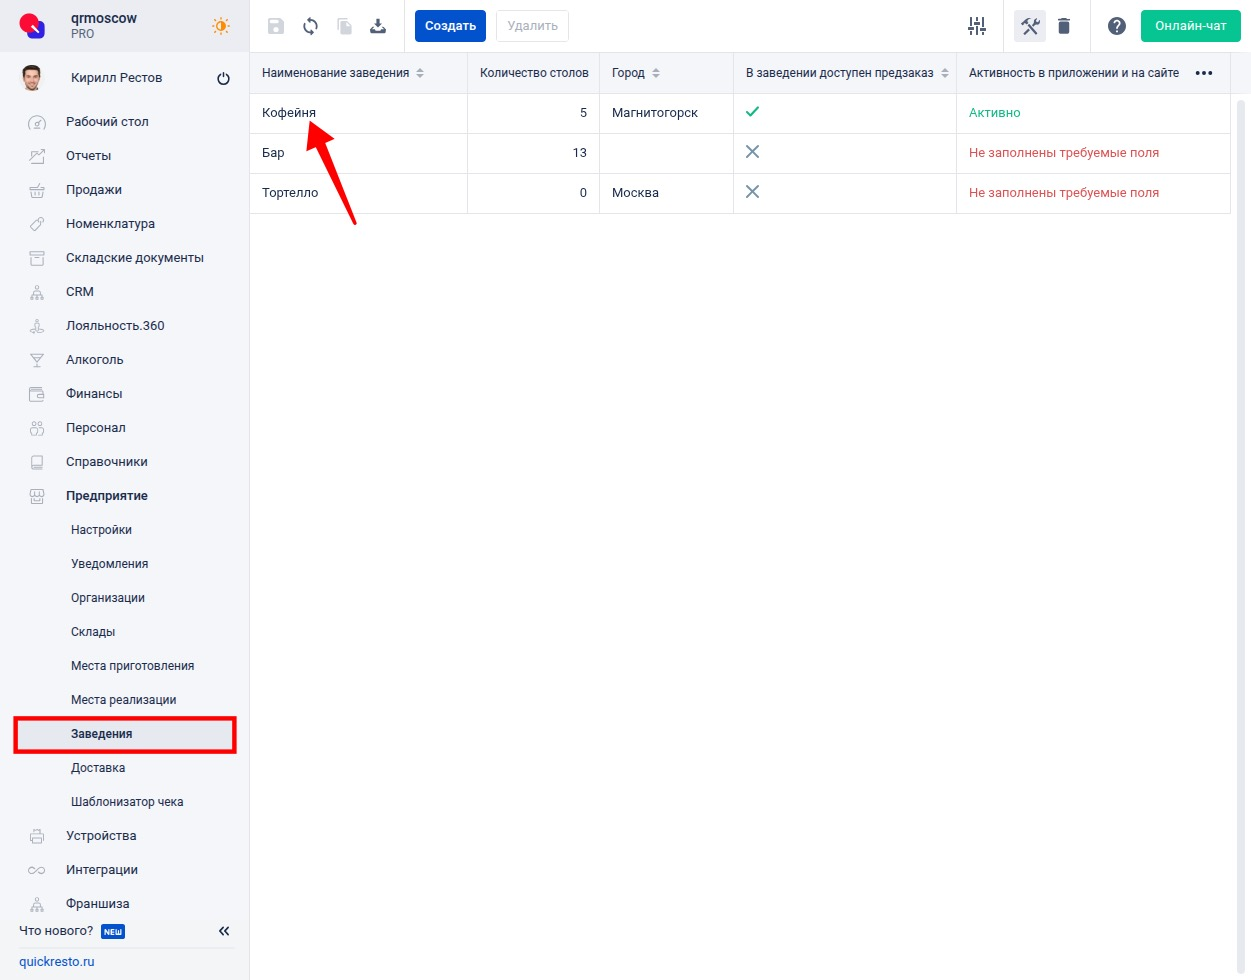Open the Доставка menu item
1251x980 pixels.
98,768
